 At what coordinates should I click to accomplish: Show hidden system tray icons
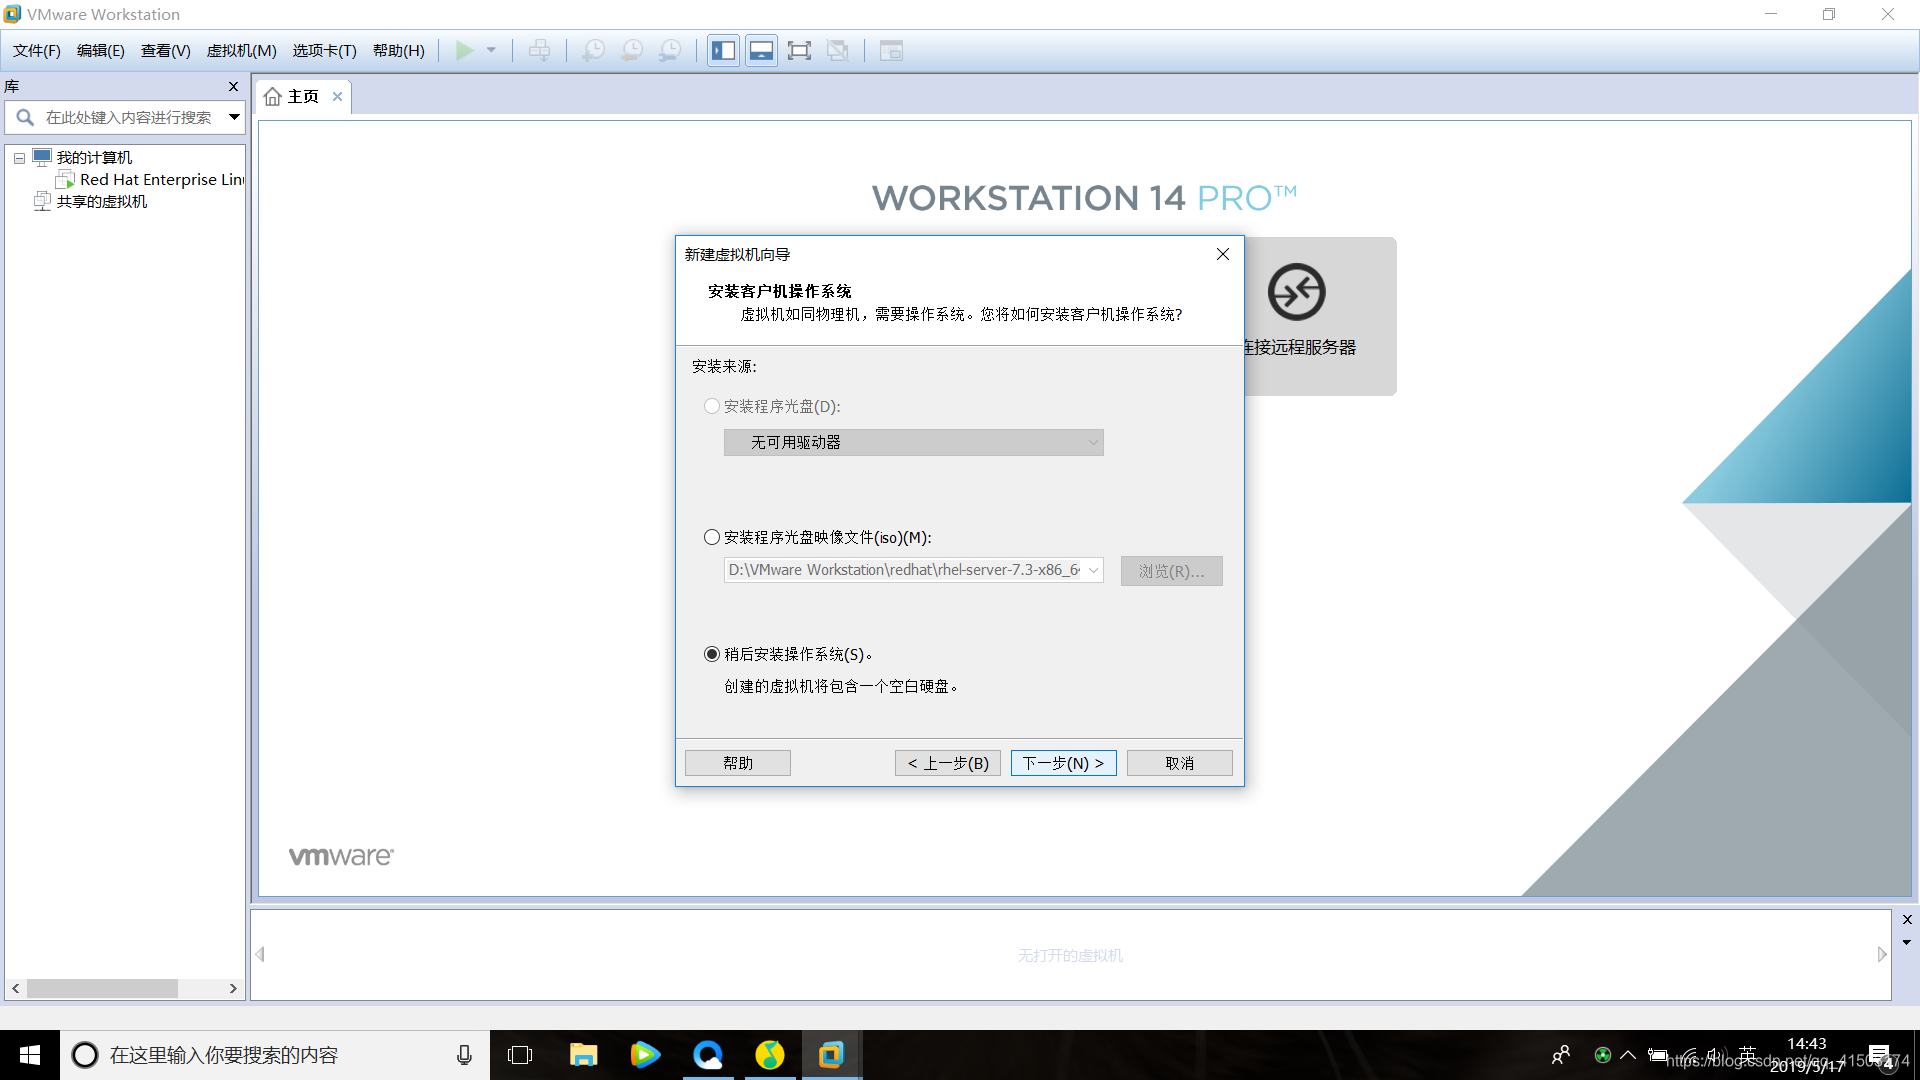(x=1628, y=1055)
